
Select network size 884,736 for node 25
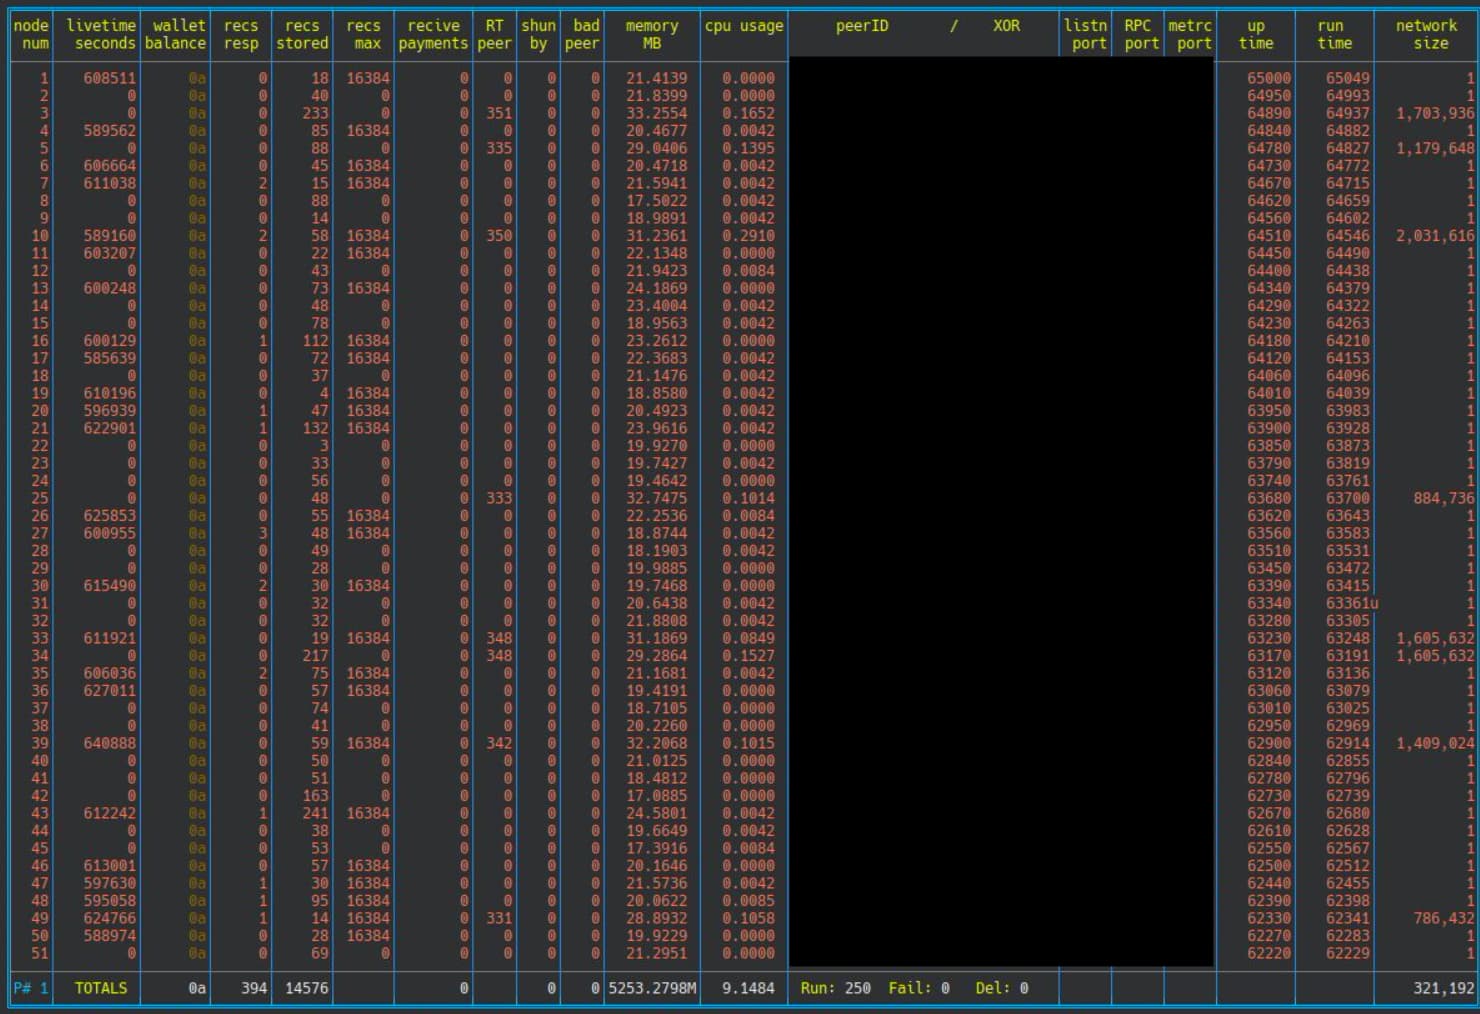[x=1444, y=498]
